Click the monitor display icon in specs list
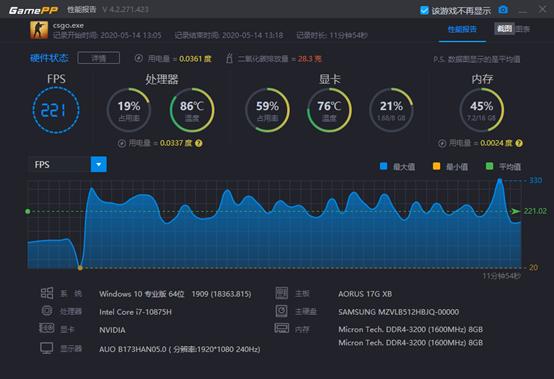The height and width of the screenshot is (379, 554). 47,348
